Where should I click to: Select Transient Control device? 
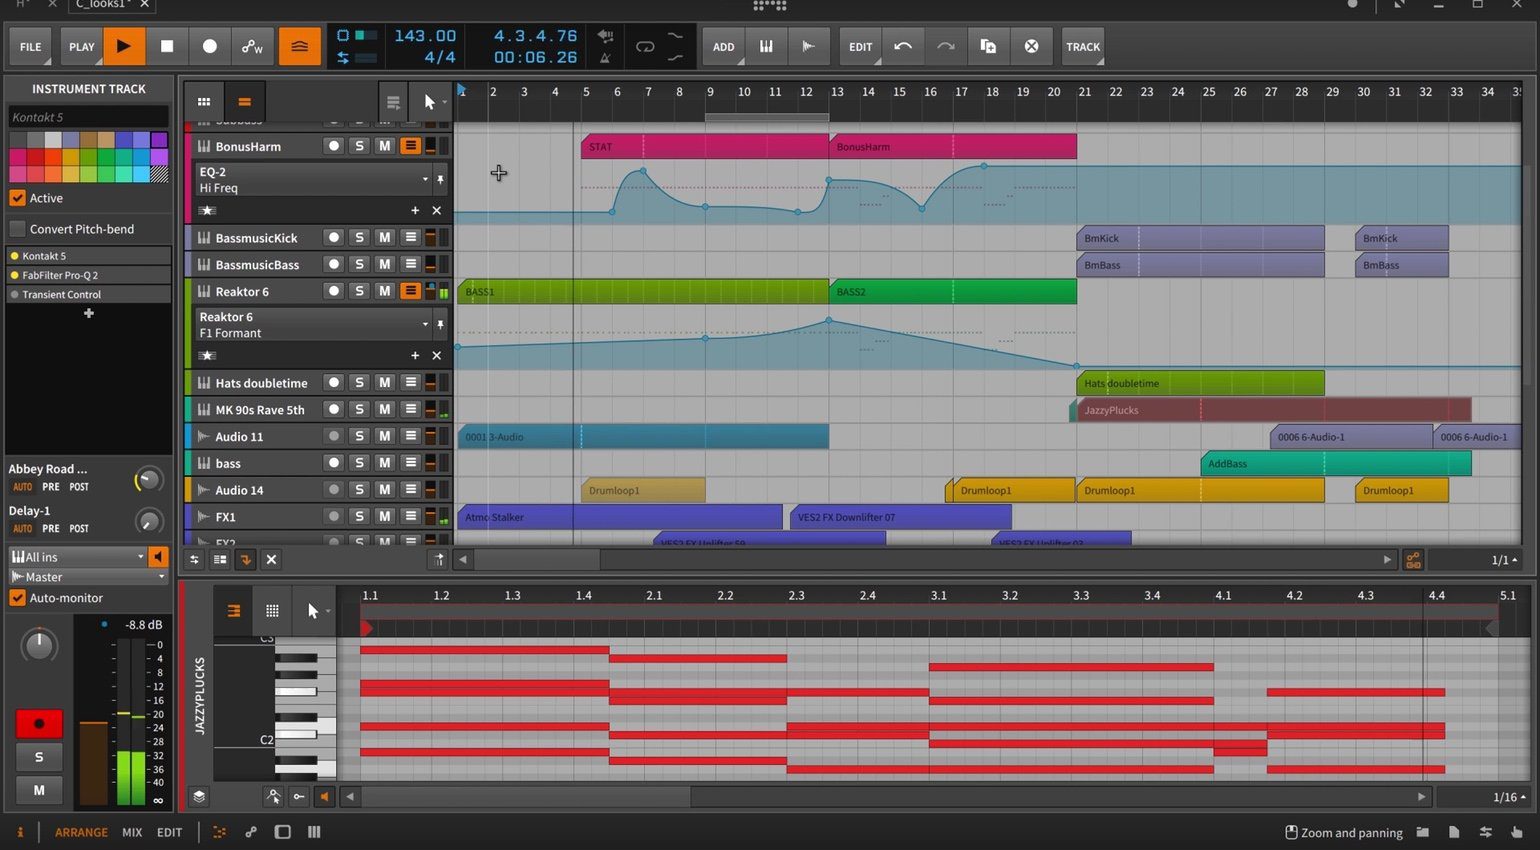(x=88, y=294)
